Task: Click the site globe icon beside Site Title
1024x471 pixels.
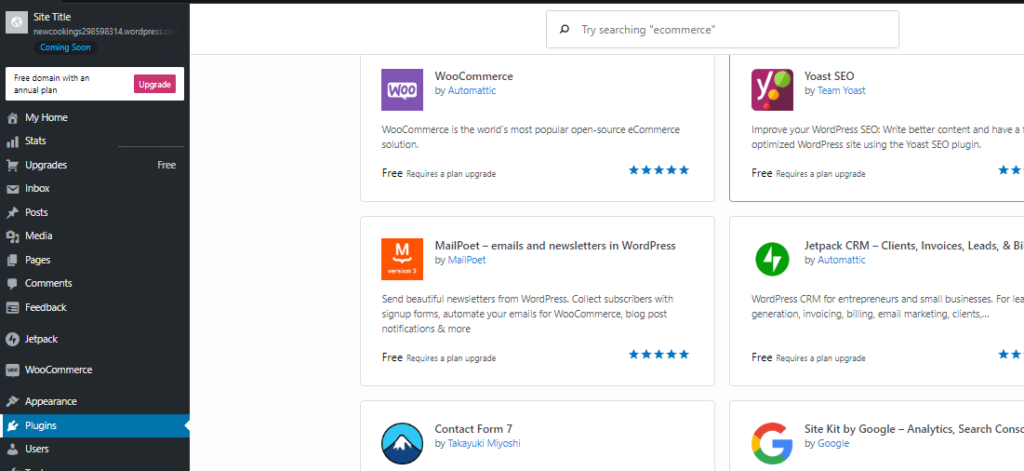Action: [17, 22]
